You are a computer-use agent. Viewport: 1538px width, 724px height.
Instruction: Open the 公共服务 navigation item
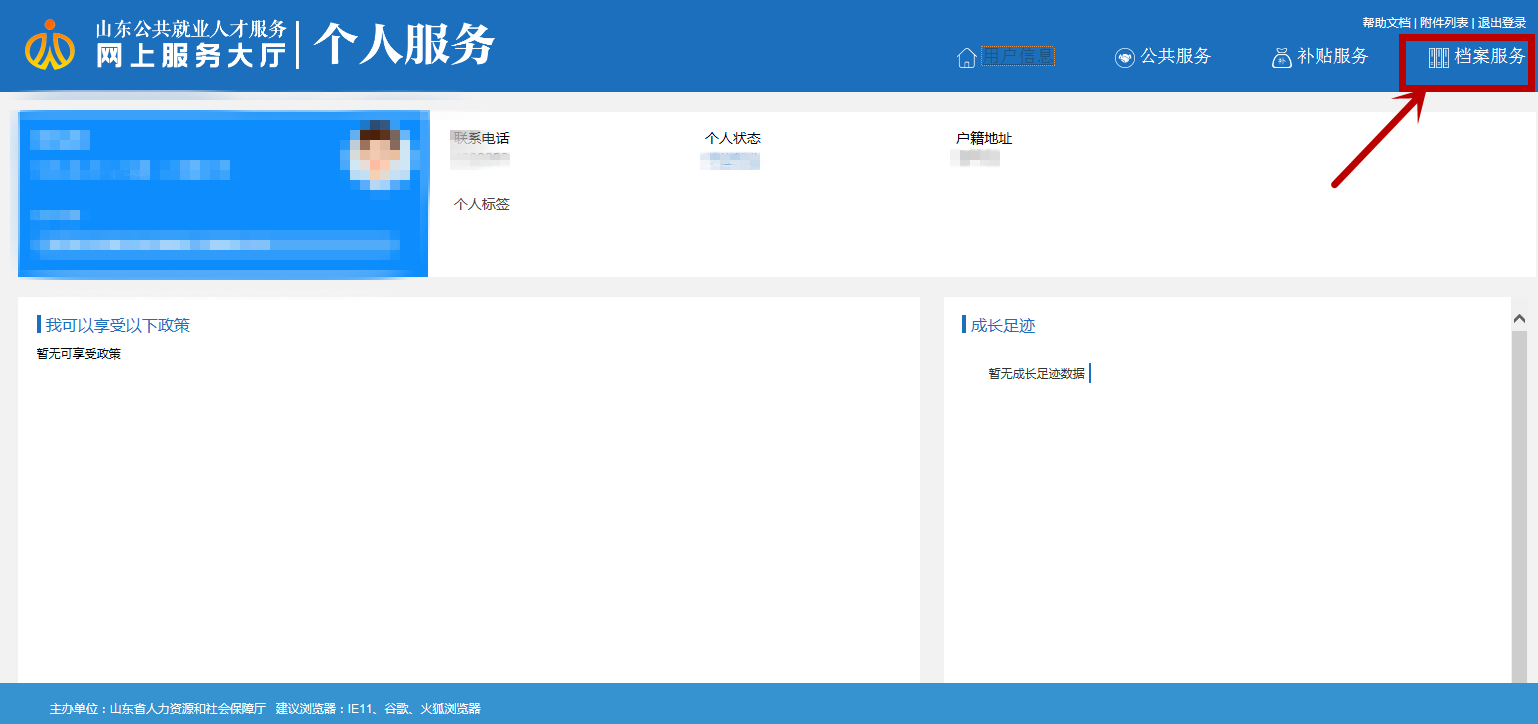[x=1163, y=57]
